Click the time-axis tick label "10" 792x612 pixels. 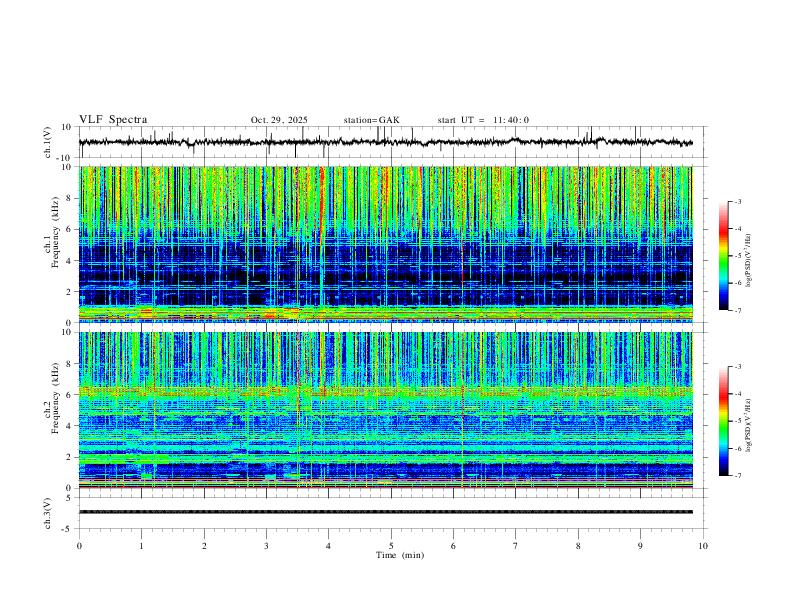click(x=703, y=546)
